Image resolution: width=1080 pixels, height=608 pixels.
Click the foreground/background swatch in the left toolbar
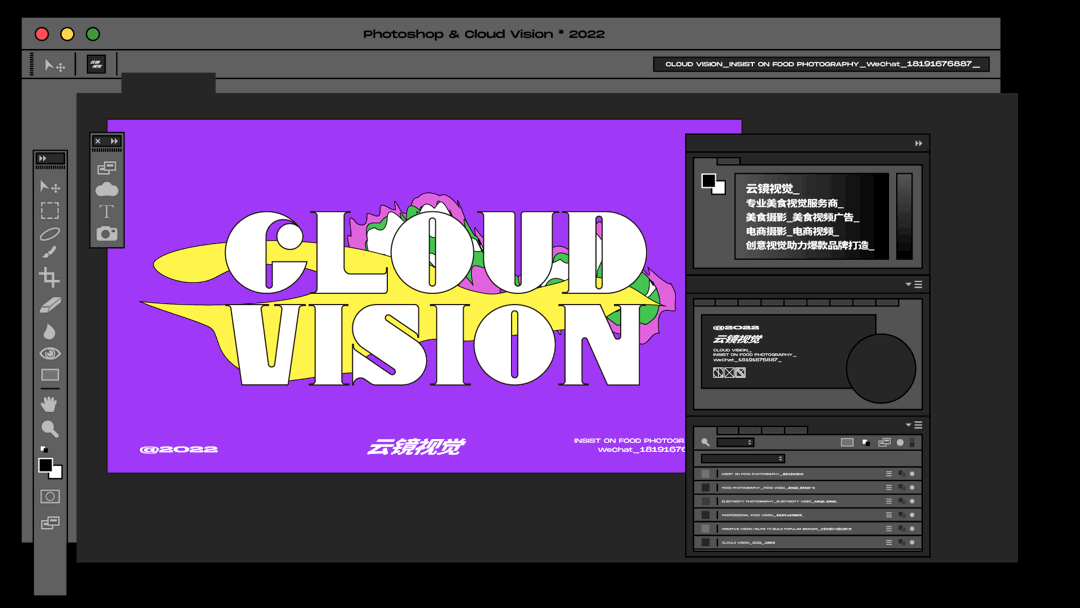pos(50,468)
